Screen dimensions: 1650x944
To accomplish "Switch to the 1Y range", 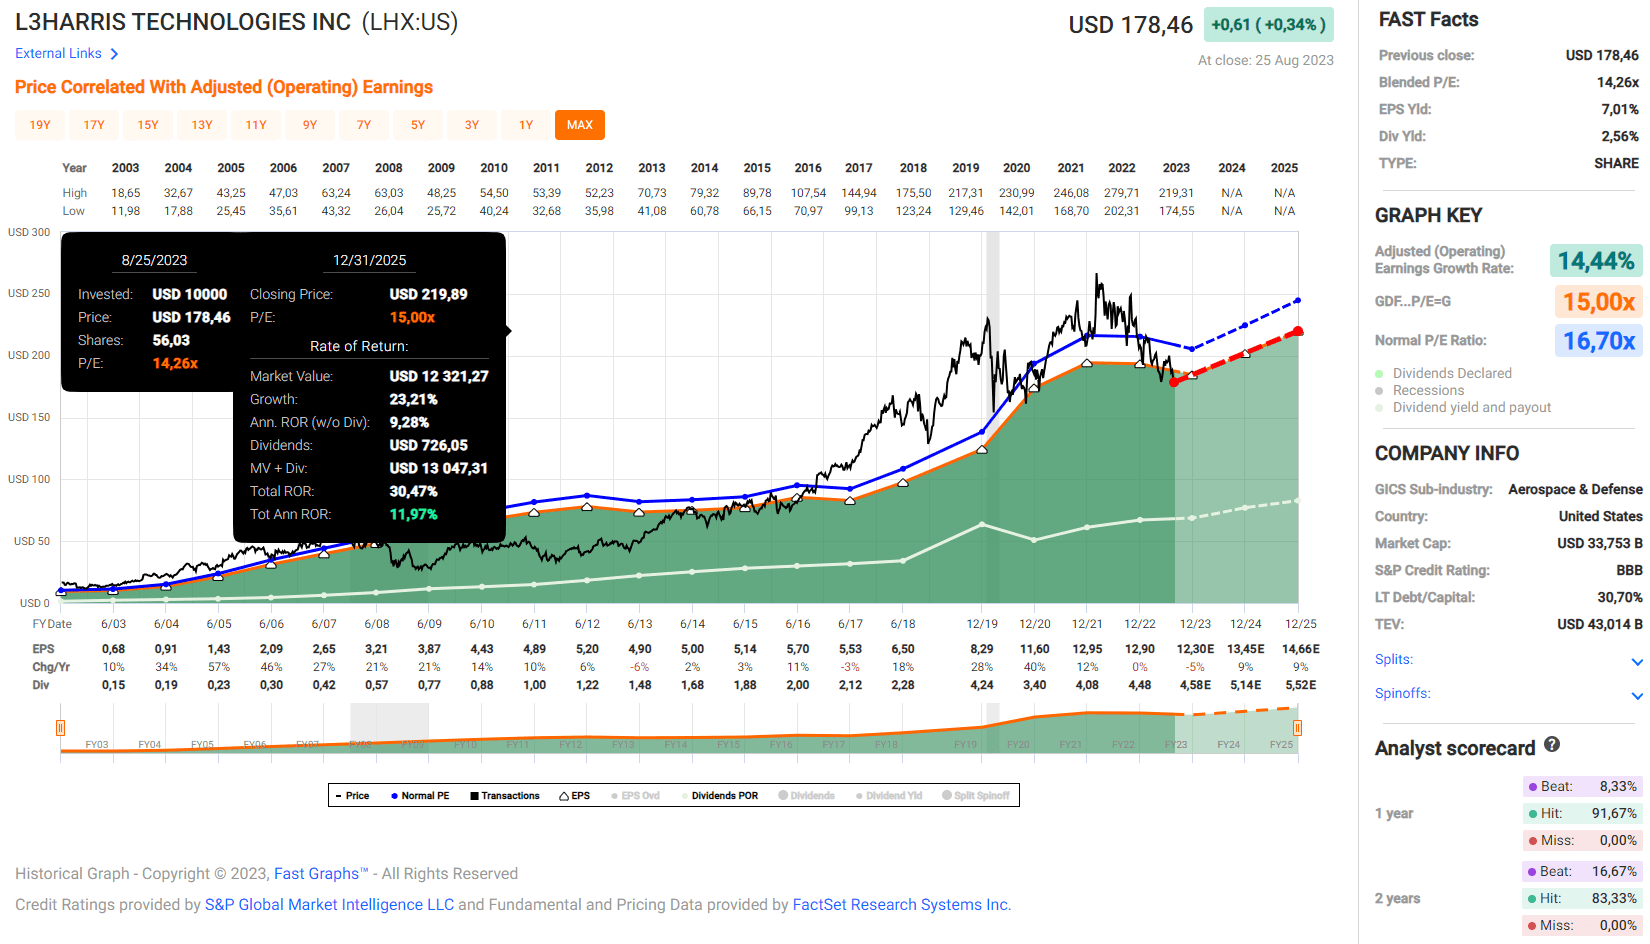I will point(526,125).
